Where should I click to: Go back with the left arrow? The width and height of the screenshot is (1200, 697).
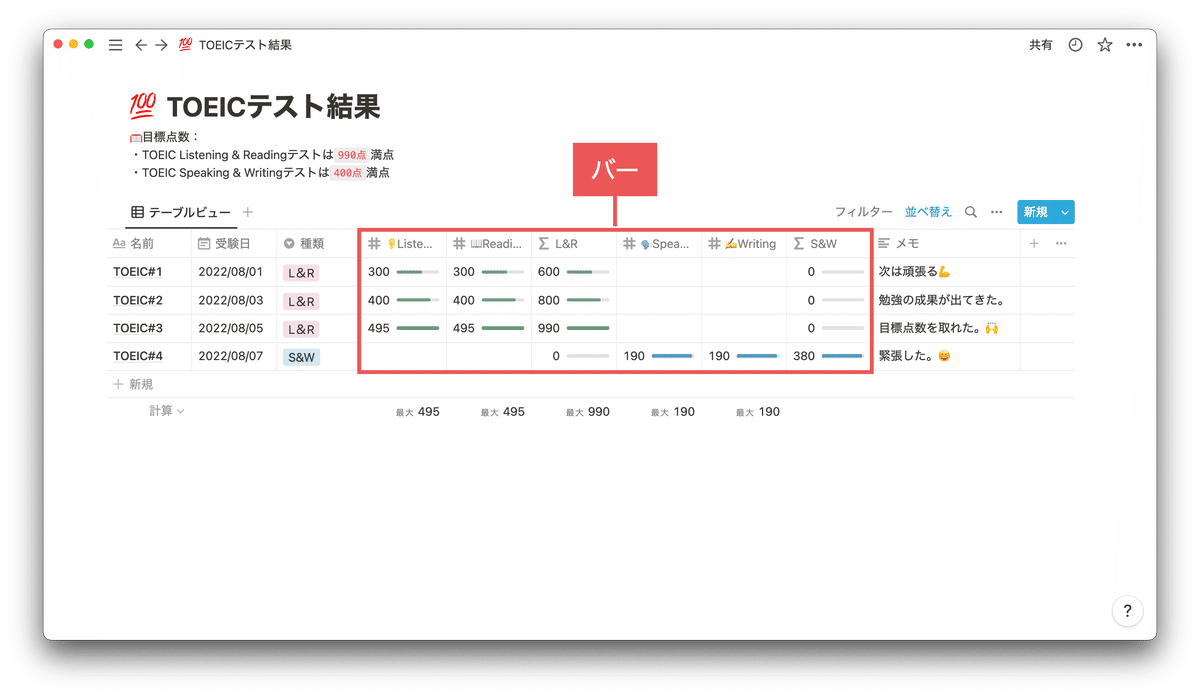141,45
